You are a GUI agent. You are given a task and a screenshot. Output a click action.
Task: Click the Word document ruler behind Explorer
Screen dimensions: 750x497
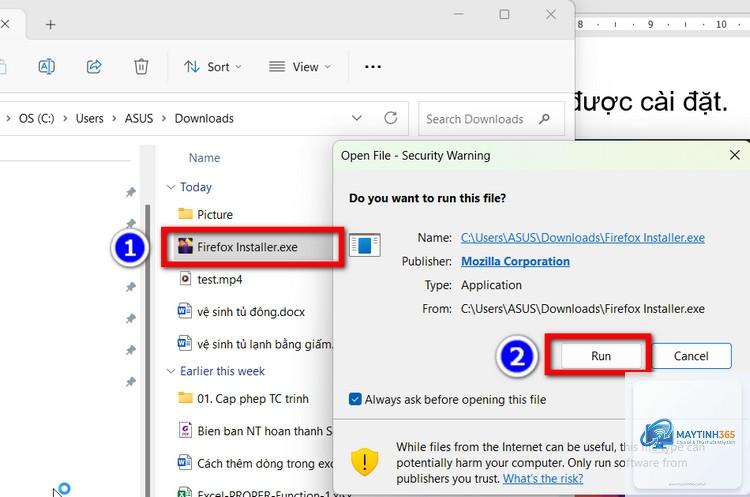(x=662, y=24)
